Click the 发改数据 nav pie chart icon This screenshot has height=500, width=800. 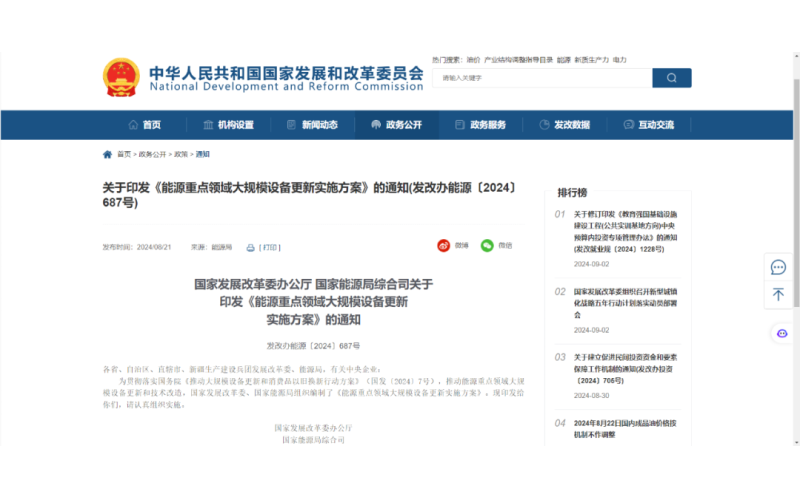point(544,125)
